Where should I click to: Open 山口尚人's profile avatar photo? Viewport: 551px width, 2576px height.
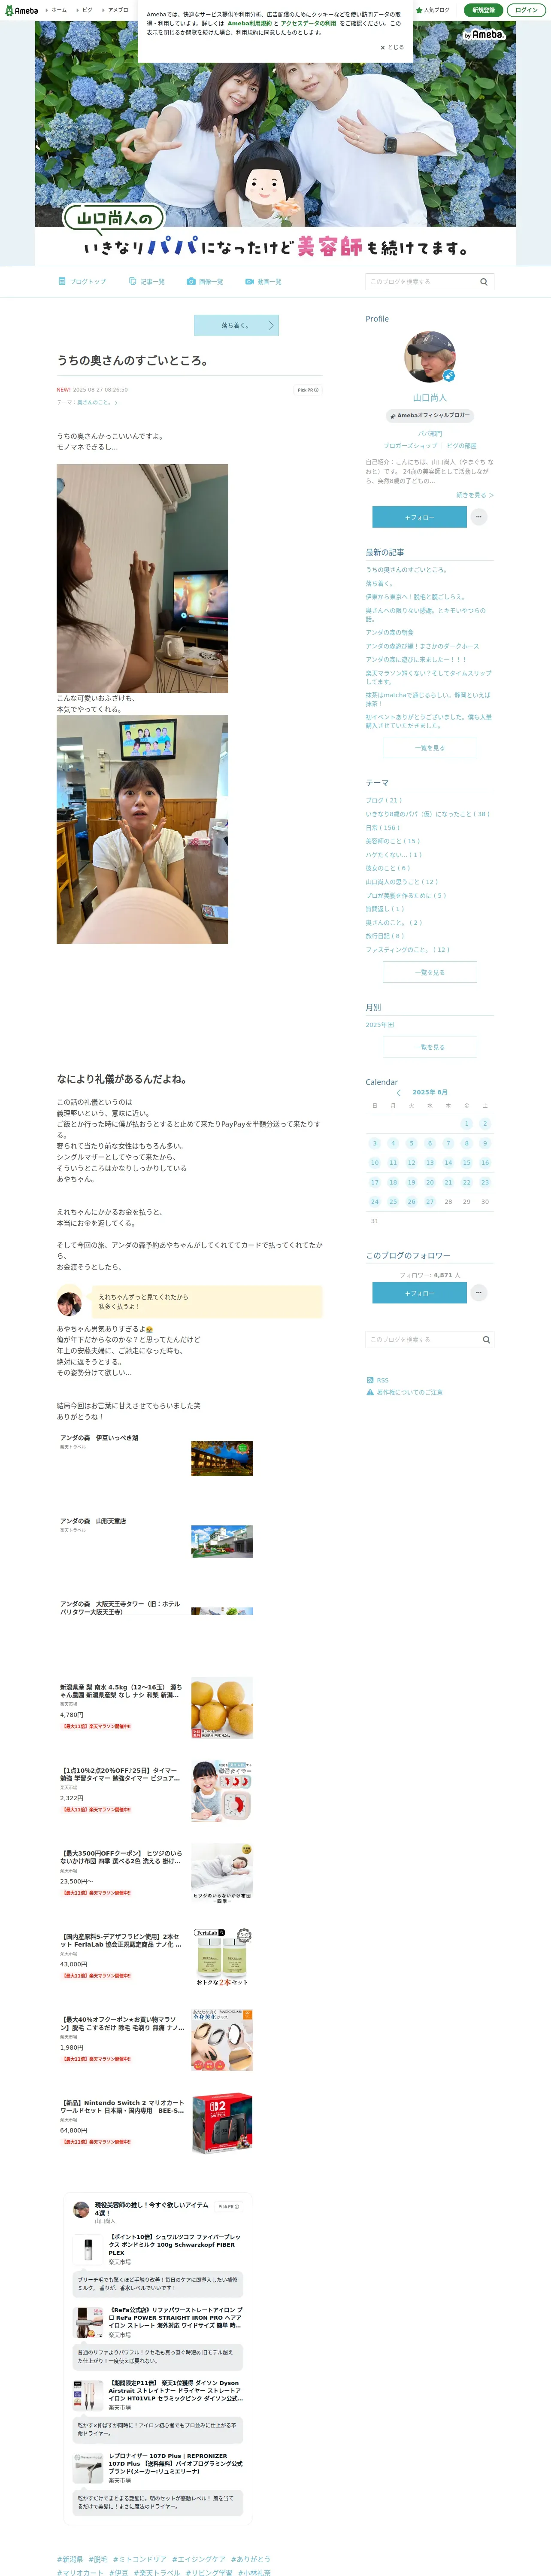(430, 357)
